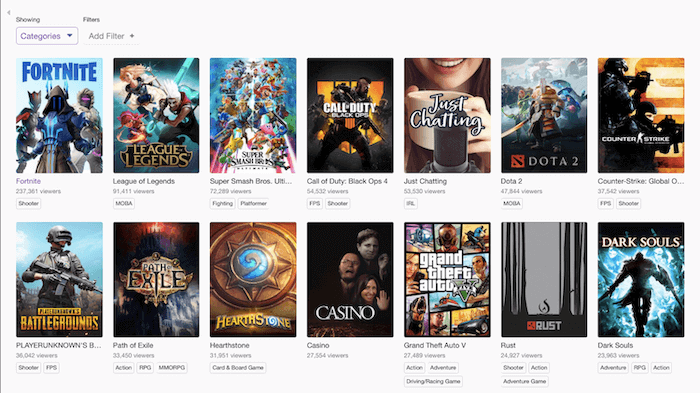Viewport: 700px width, 393px height.
Task: Open the Dota 2 cover art
Action: click(x=544, y=115)
